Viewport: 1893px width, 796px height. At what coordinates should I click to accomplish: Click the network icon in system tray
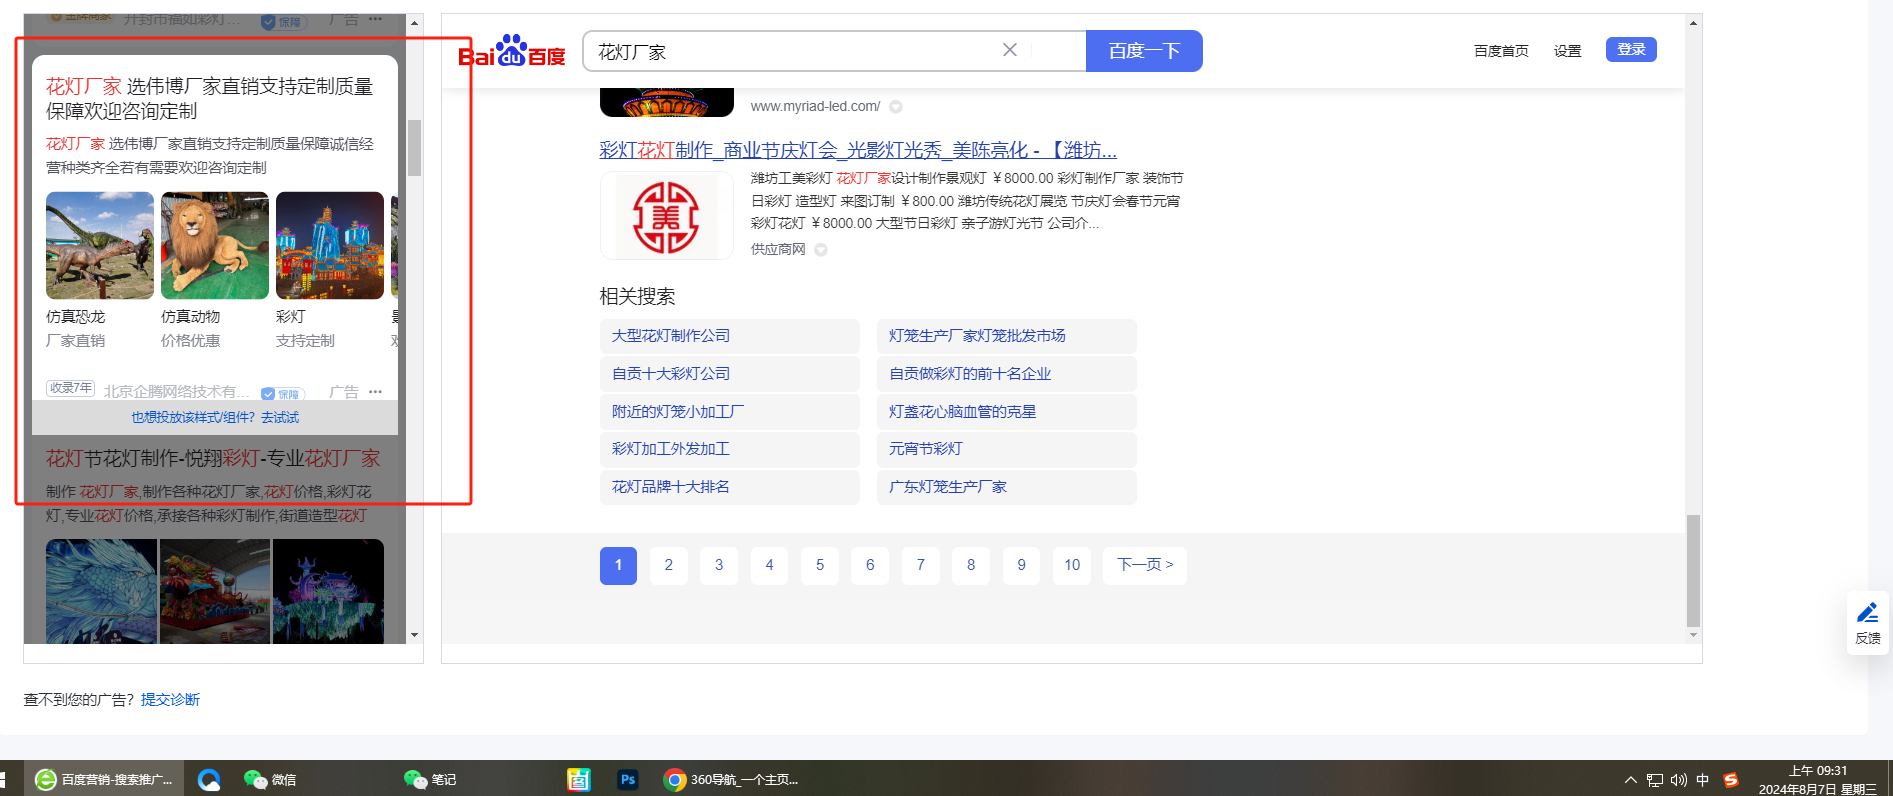(1655, 780)
